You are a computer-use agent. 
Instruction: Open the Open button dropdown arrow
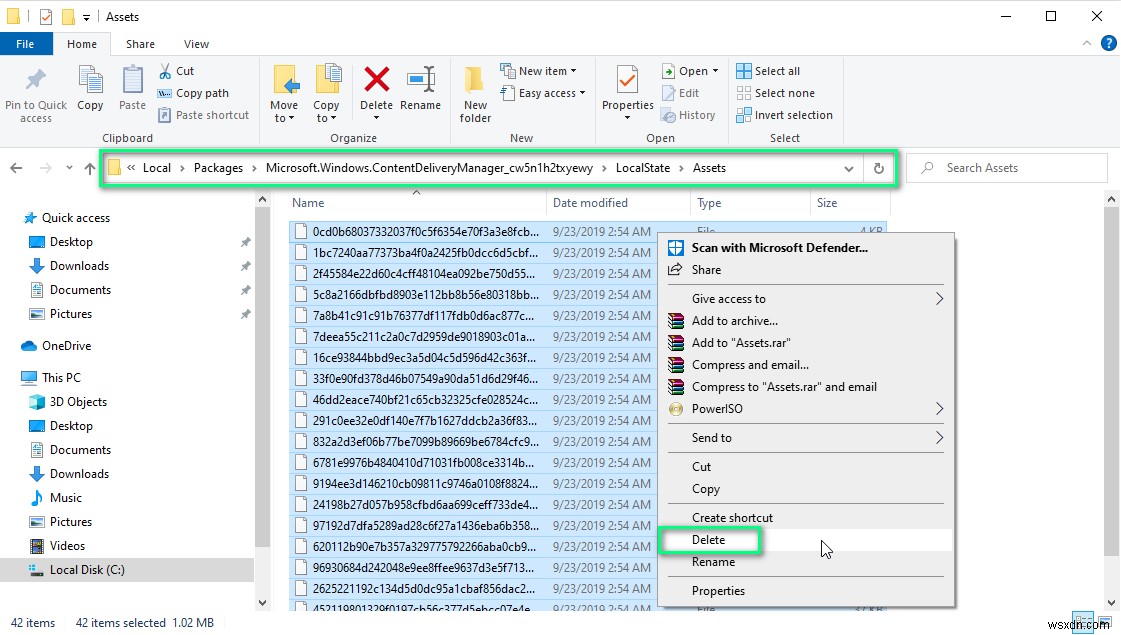click(x=715, y=71)
